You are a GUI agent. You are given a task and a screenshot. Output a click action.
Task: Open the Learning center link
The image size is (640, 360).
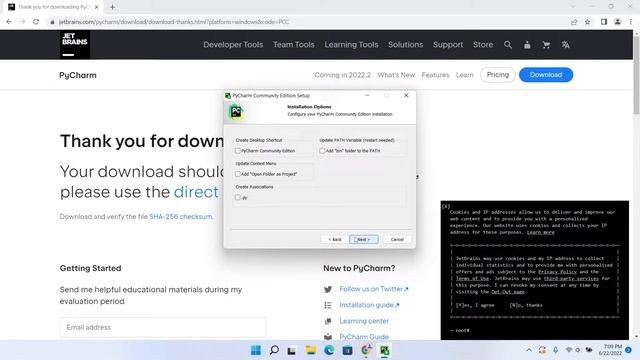[x=364, y=321]
